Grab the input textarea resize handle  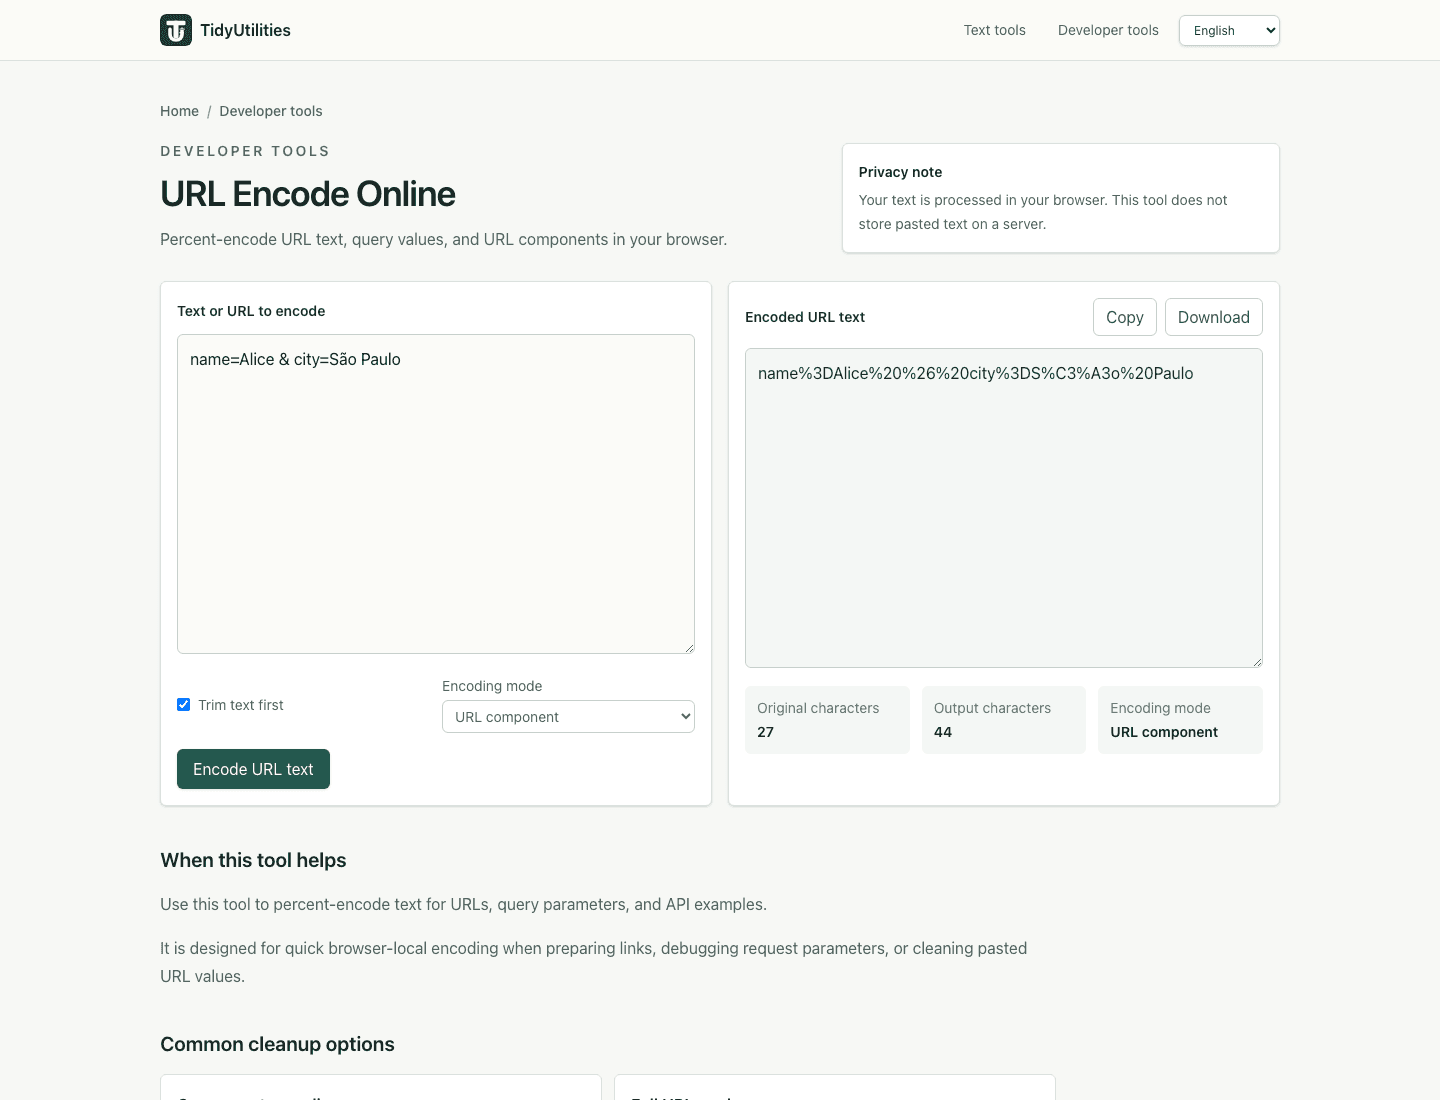(689, 648)
